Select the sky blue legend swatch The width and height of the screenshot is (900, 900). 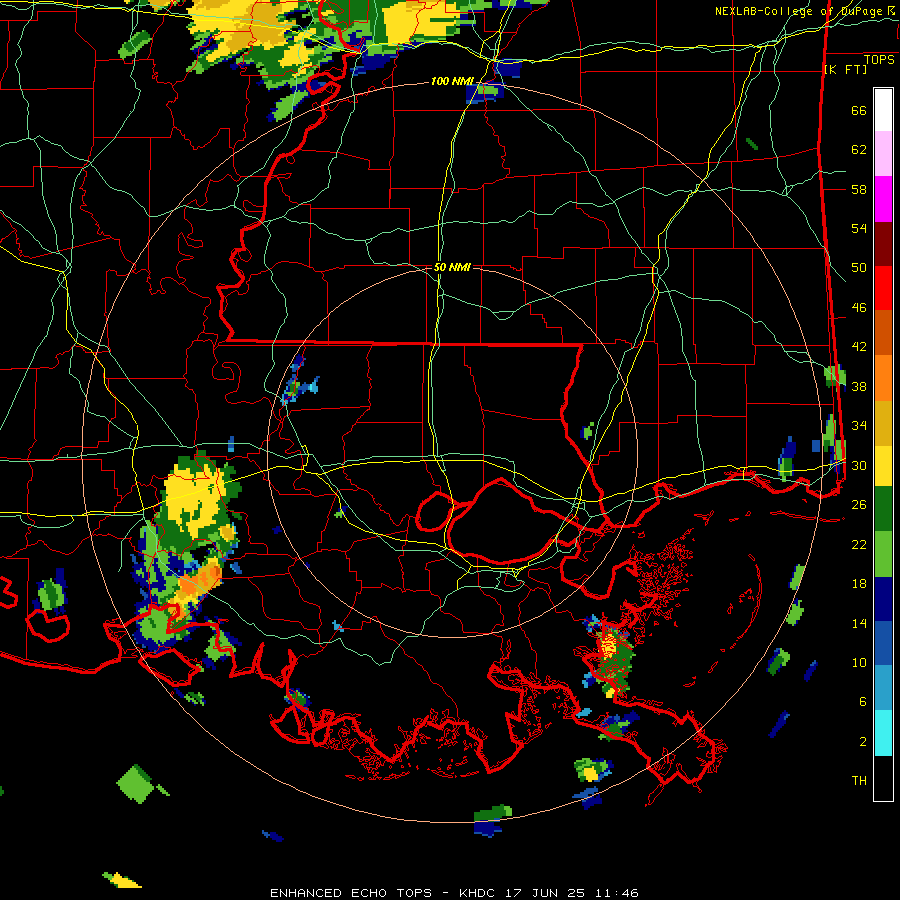coord(883,688)
